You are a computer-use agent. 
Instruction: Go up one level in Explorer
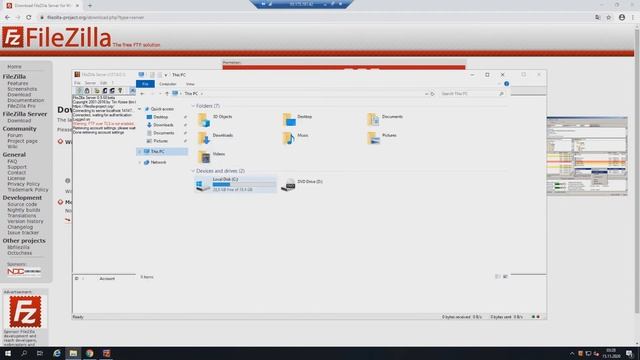click(x=167, y=93)
